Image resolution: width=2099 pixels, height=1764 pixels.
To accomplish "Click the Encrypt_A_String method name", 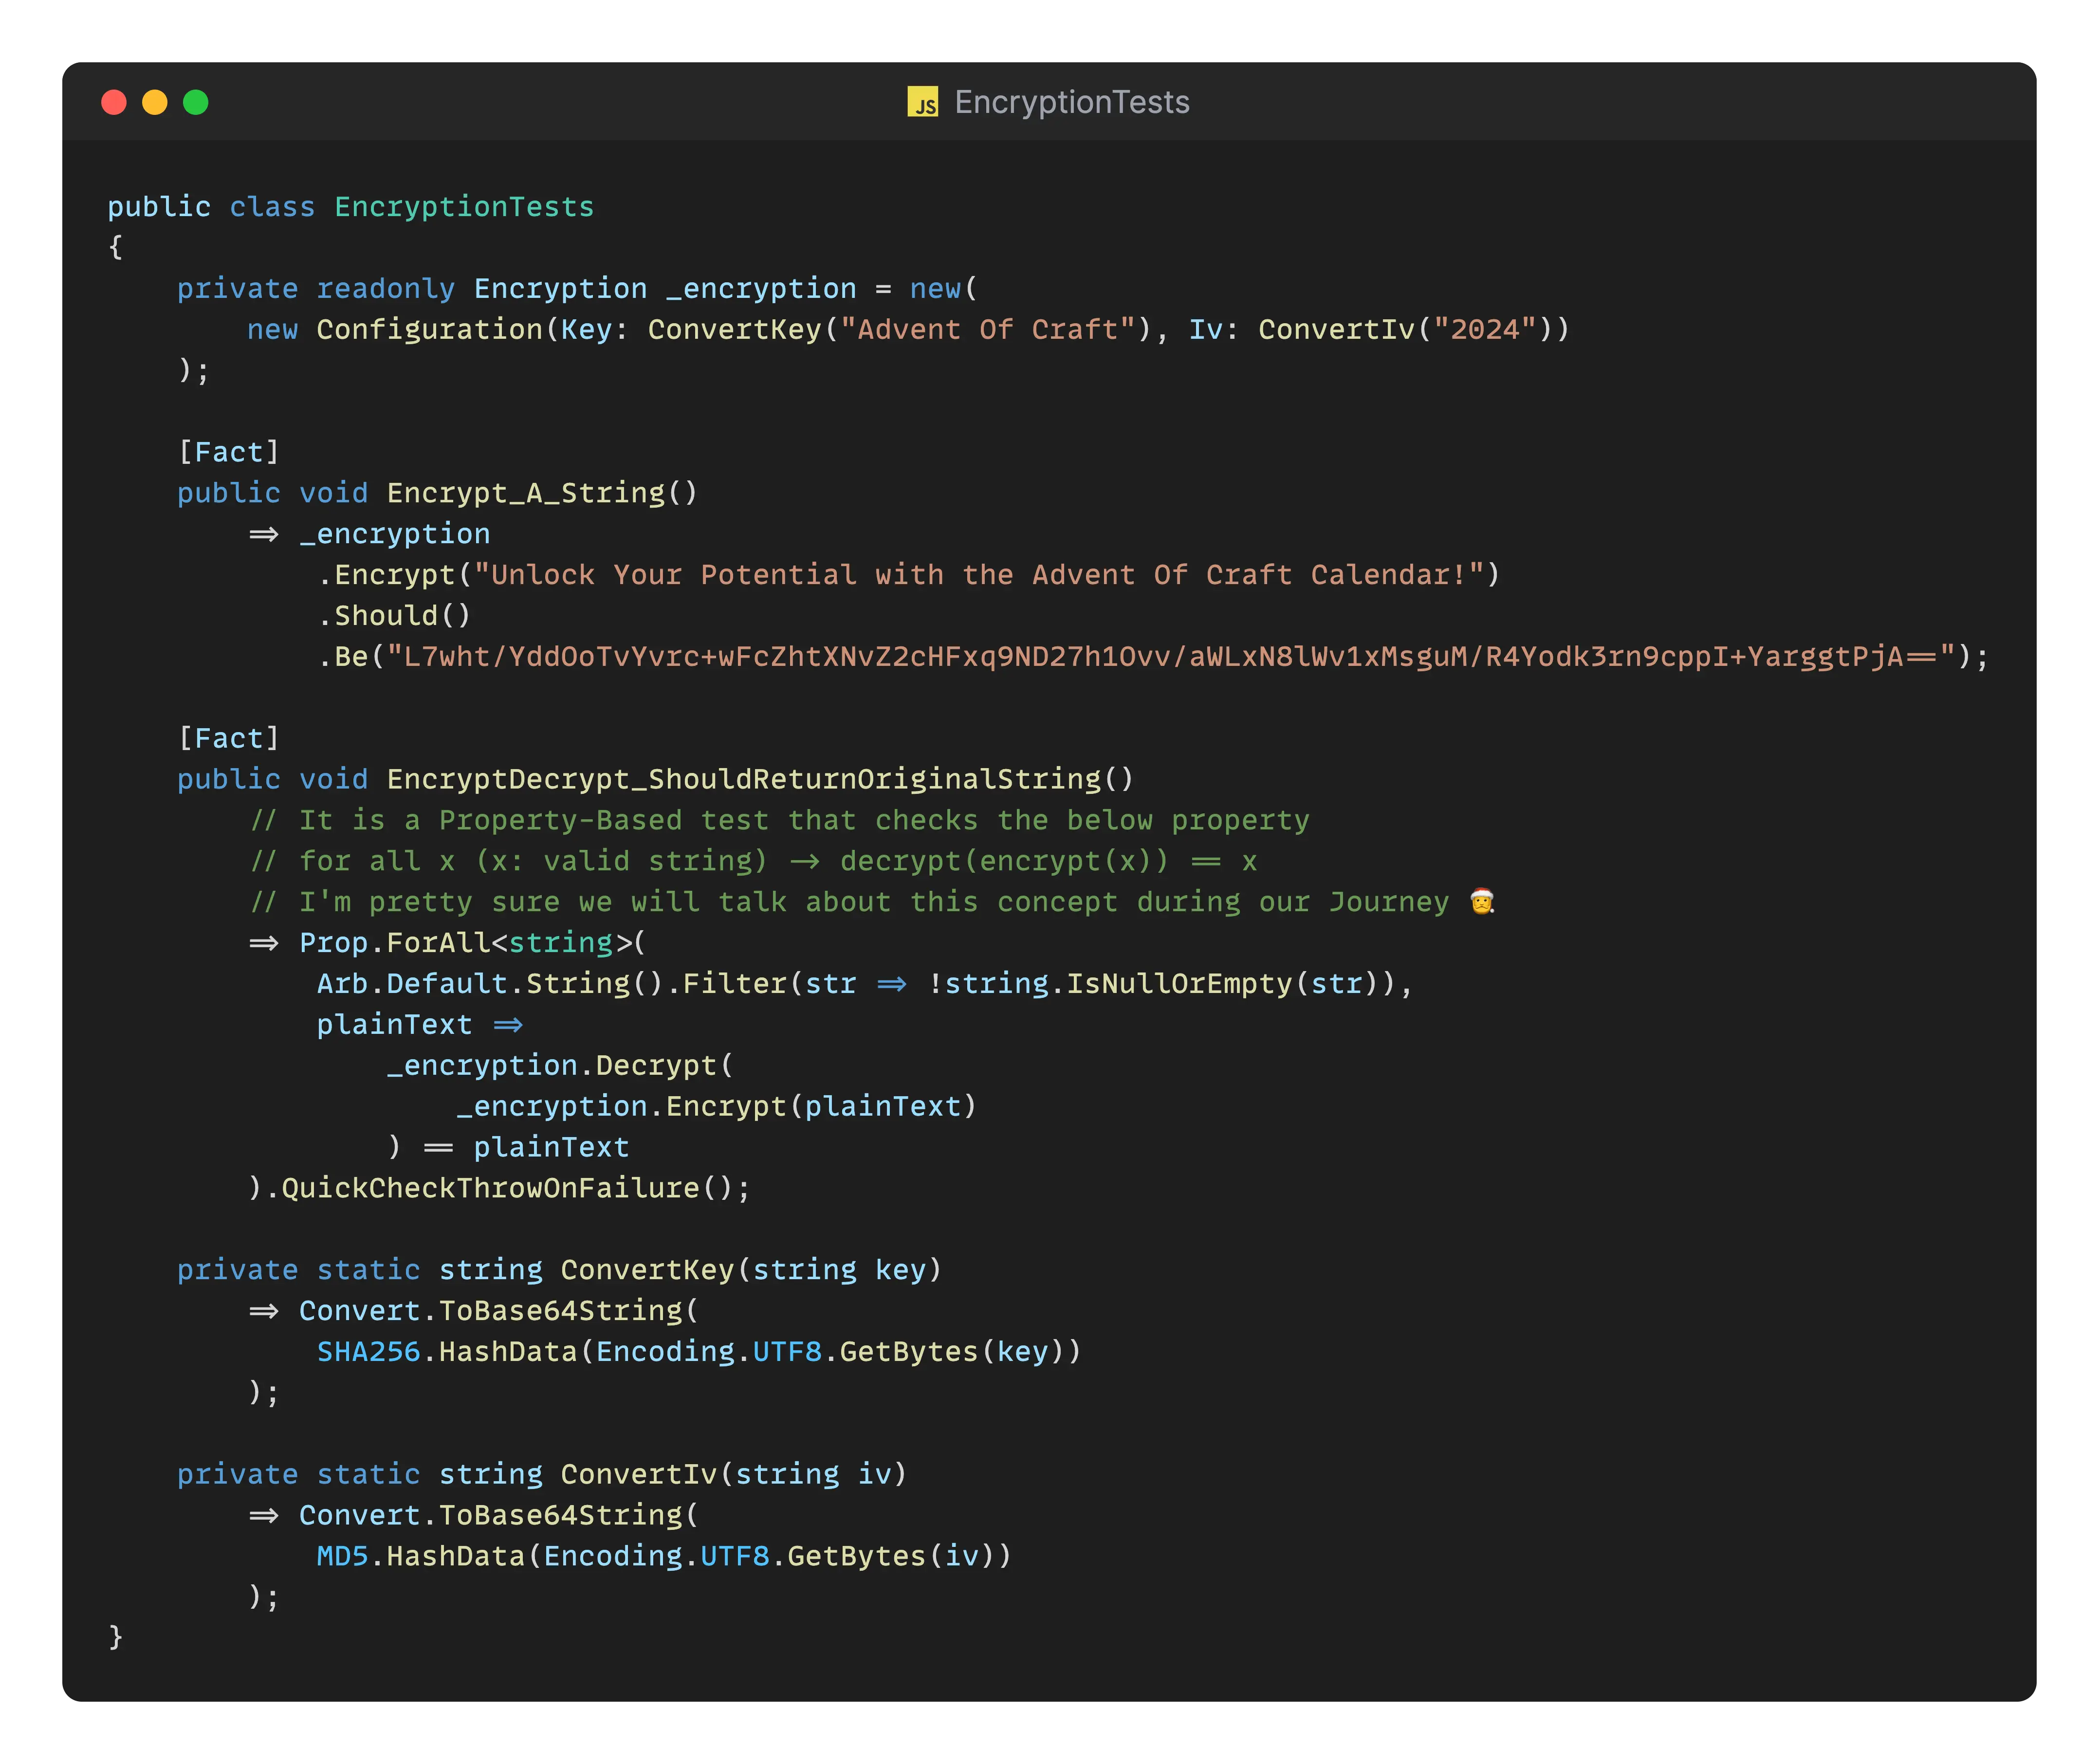I will 526,493.
